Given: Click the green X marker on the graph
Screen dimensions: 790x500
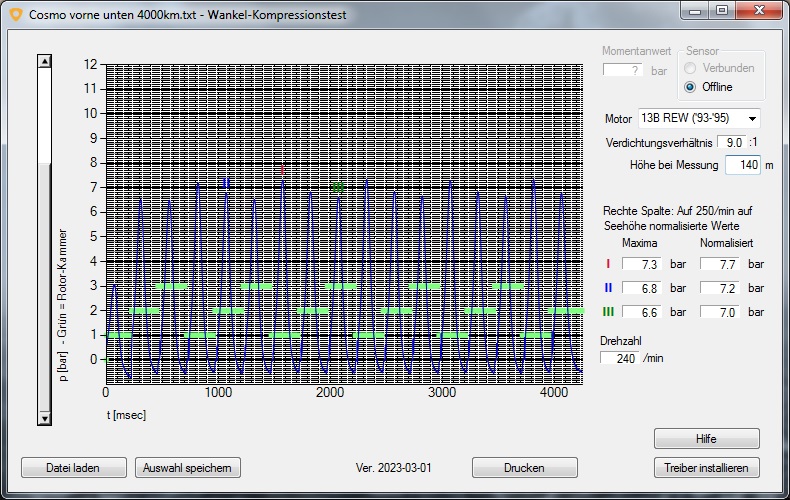Looking at the screenshot, I should (338, 187).
